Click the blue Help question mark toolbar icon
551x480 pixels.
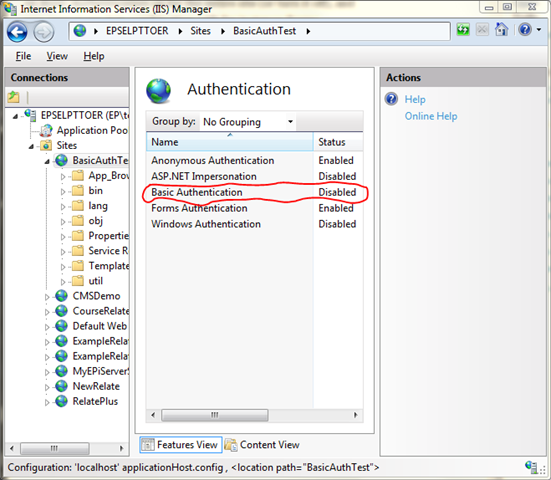pos(525,30)
